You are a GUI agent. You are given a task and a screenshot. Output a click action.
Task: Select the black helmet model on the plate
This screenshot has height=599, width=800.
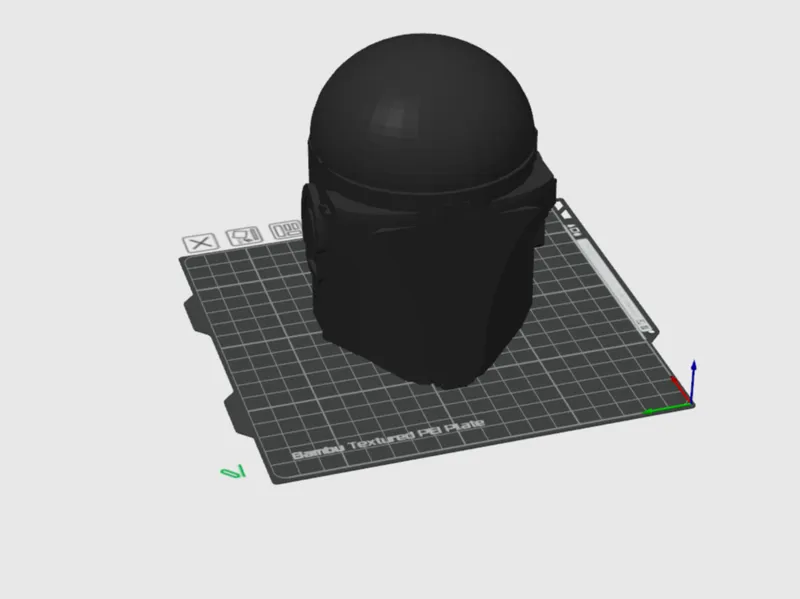pos(427,209)
